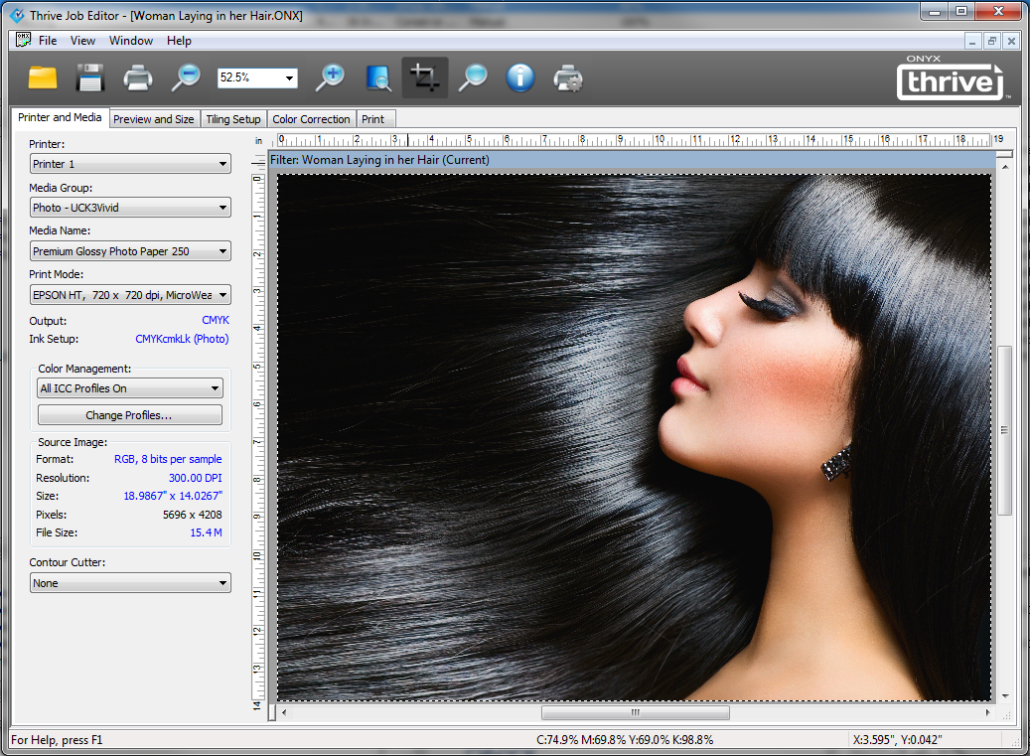Click the Change Profiles button
Viewport: 1030px width, 756px height.
pyautogui.click(x=129, y=414)
